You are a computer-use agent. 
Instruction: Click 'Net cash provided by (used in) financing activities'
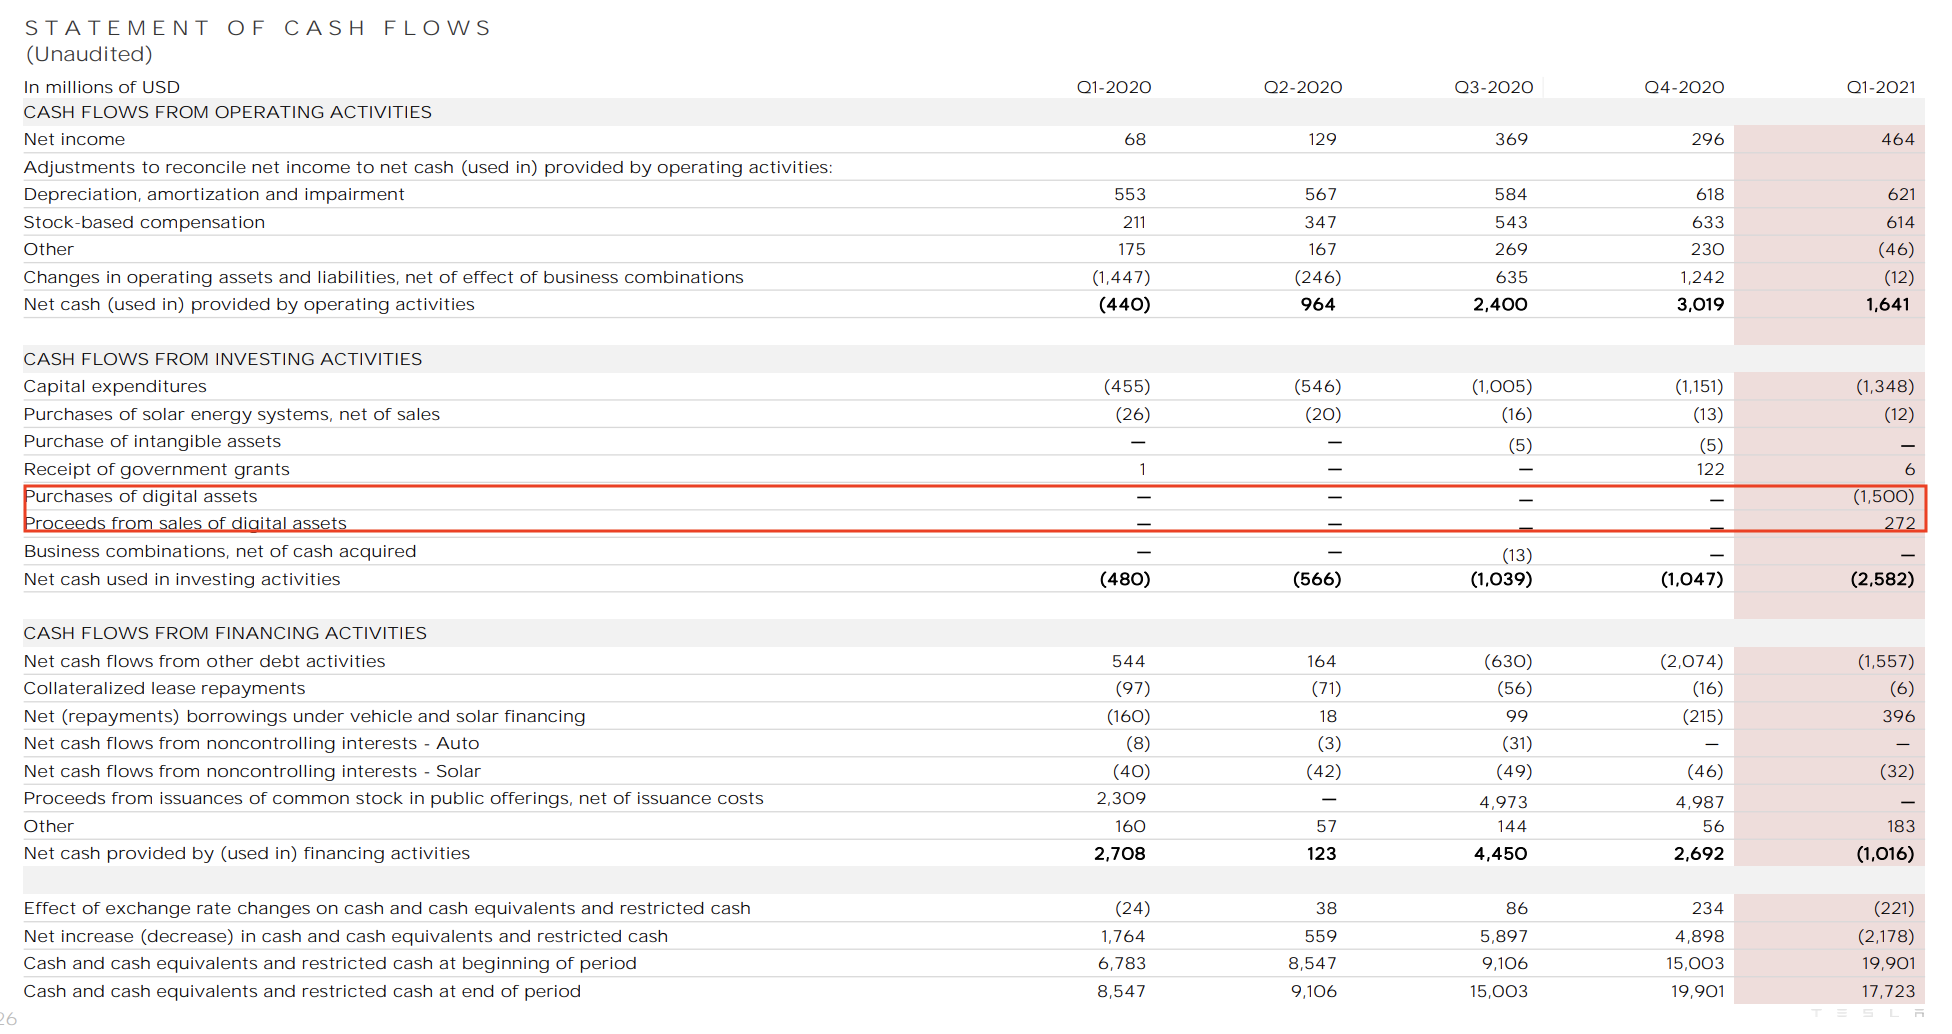(247, 853)
